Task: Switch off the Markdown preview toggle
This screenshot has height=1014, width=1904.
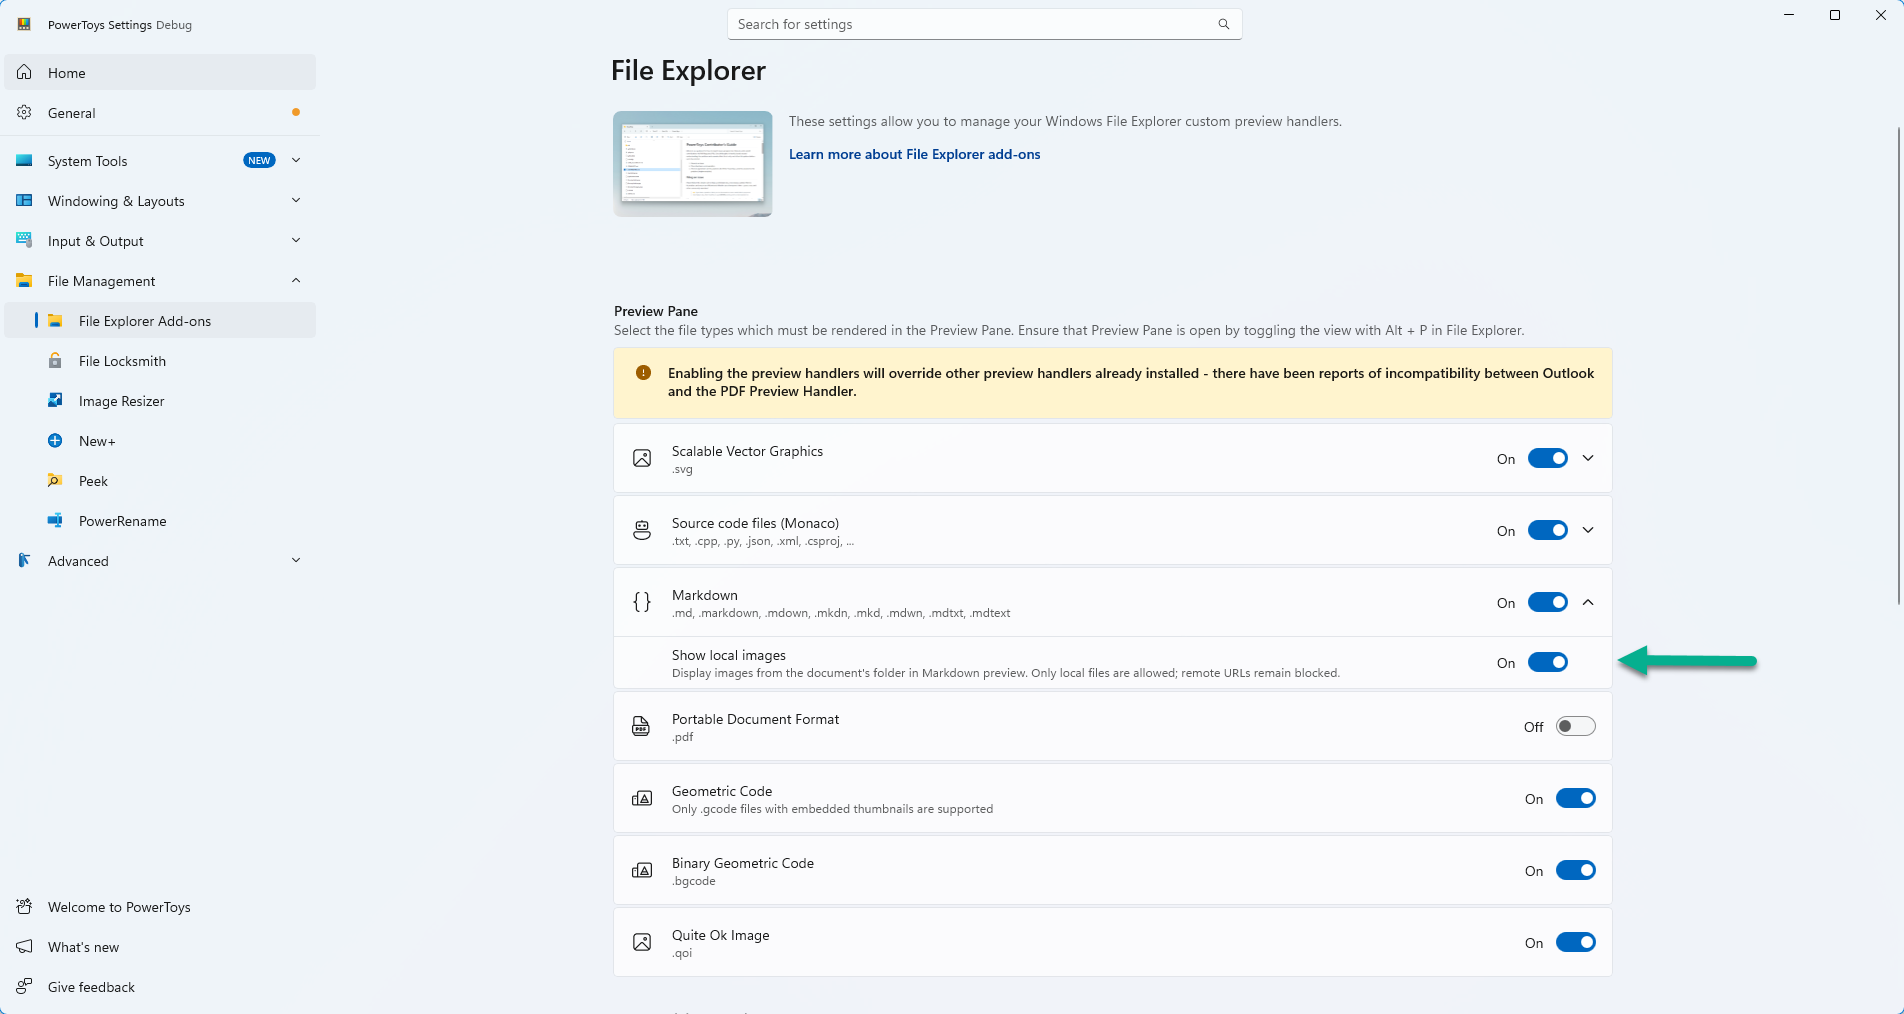Action: 1548,603
